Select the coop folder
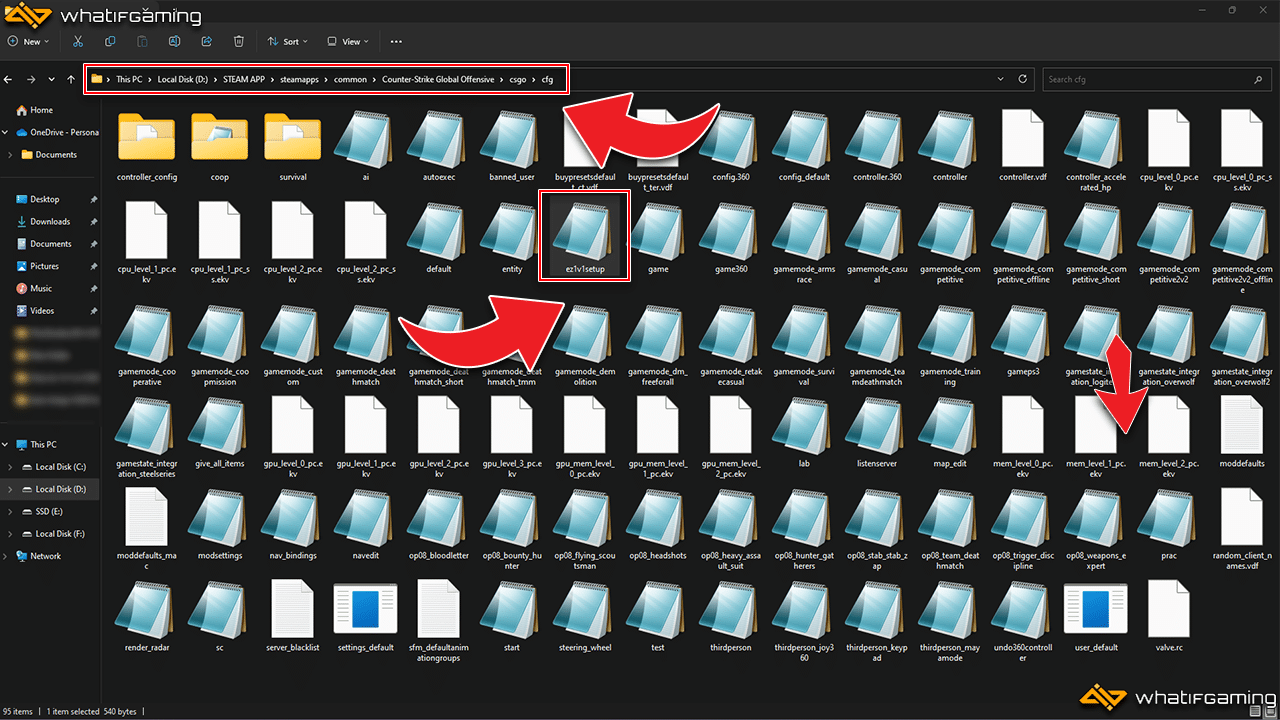 pos(220,147)
